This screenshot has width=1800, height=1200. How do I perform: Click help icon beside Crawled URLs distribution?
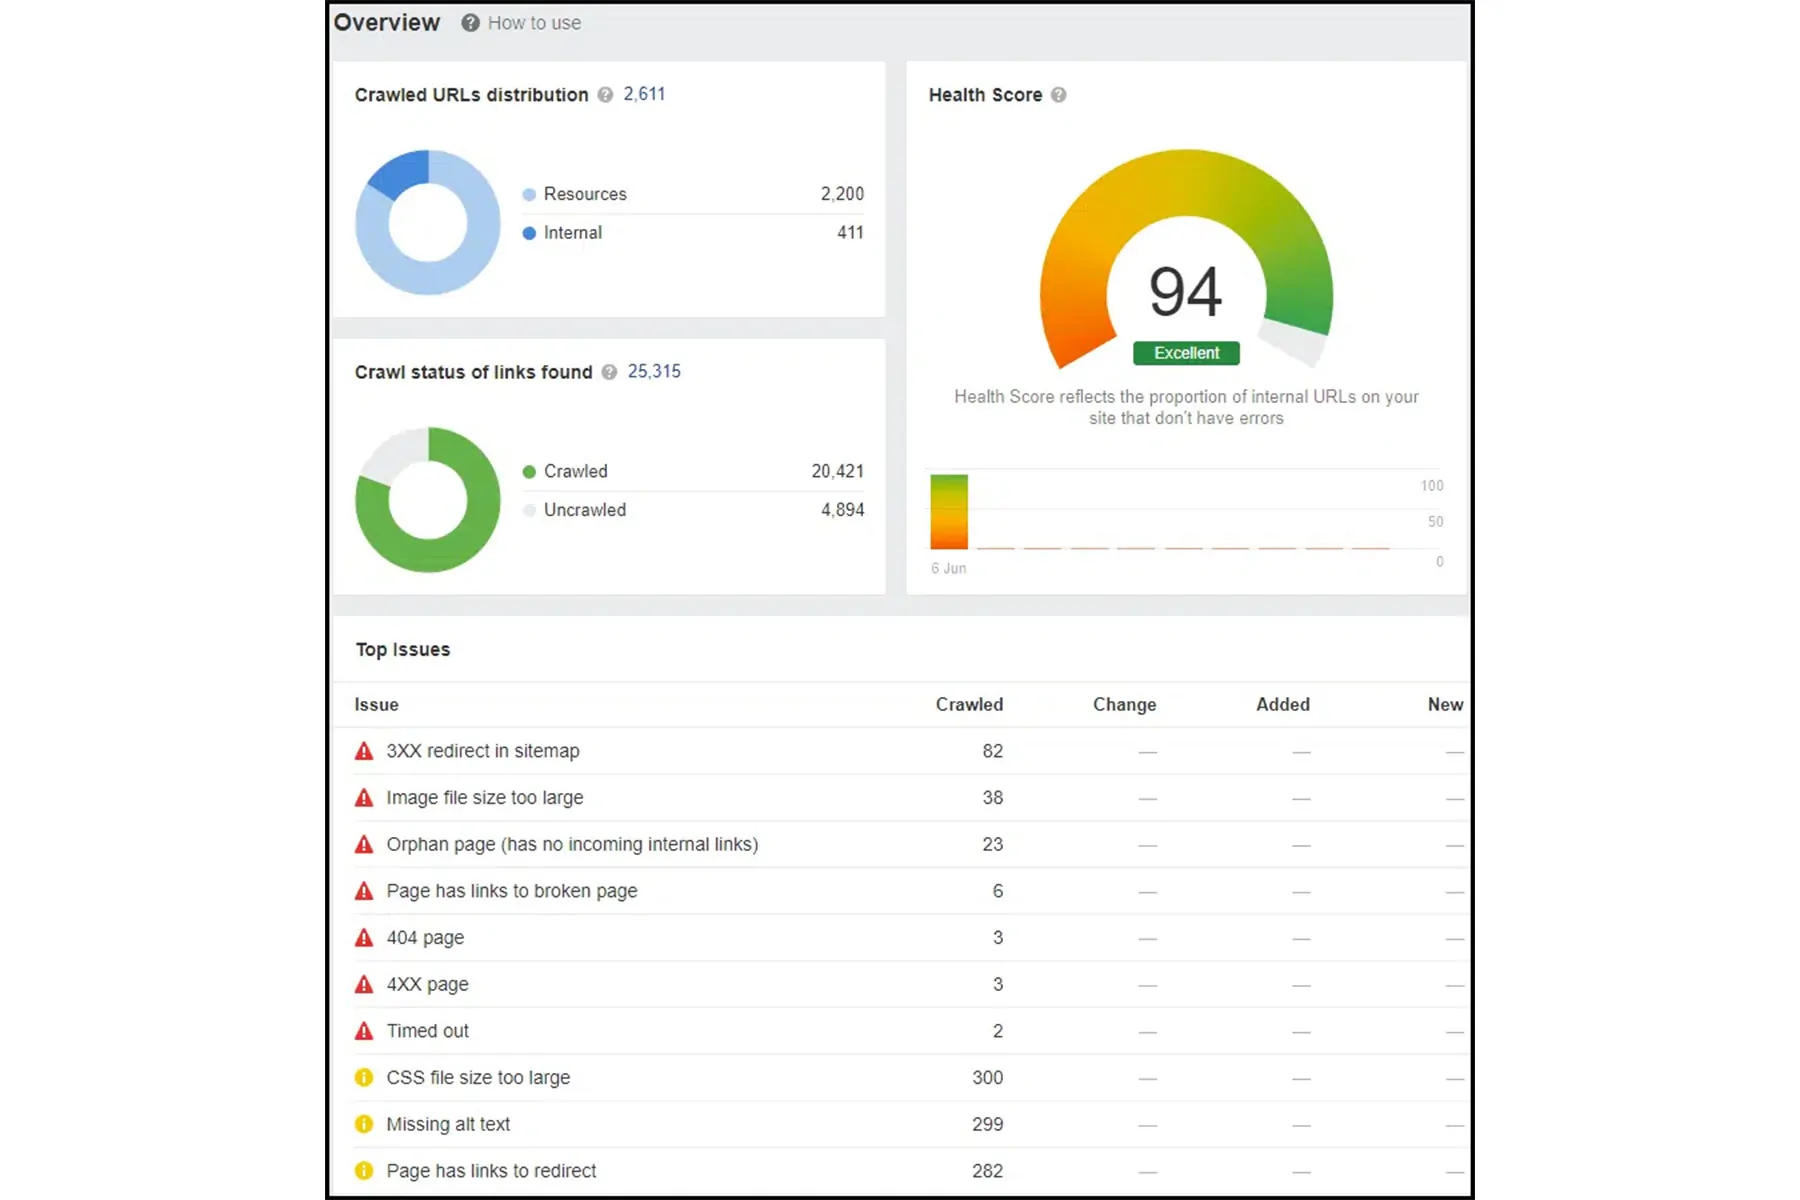(x=605, y=95)
